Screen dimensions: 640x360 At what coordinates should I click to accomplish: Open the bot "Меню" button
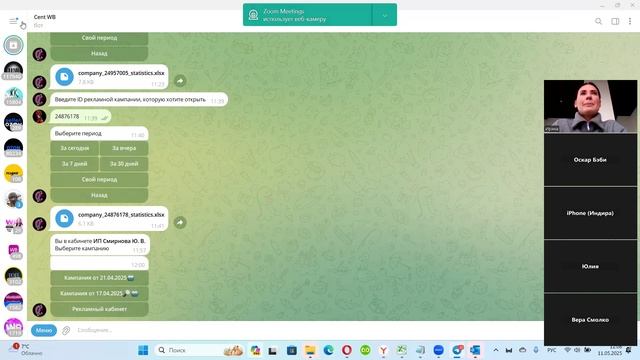click(44, 330)
